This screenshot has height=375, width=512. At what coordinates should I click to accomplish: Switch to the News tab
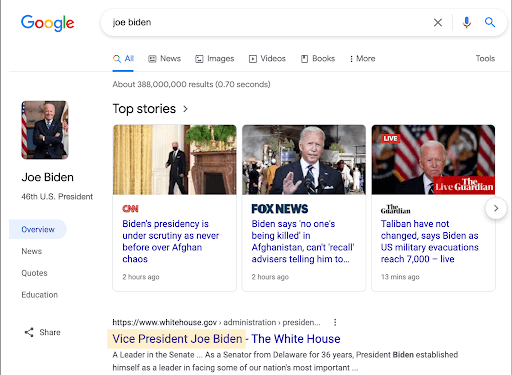(x=164, y=59)
